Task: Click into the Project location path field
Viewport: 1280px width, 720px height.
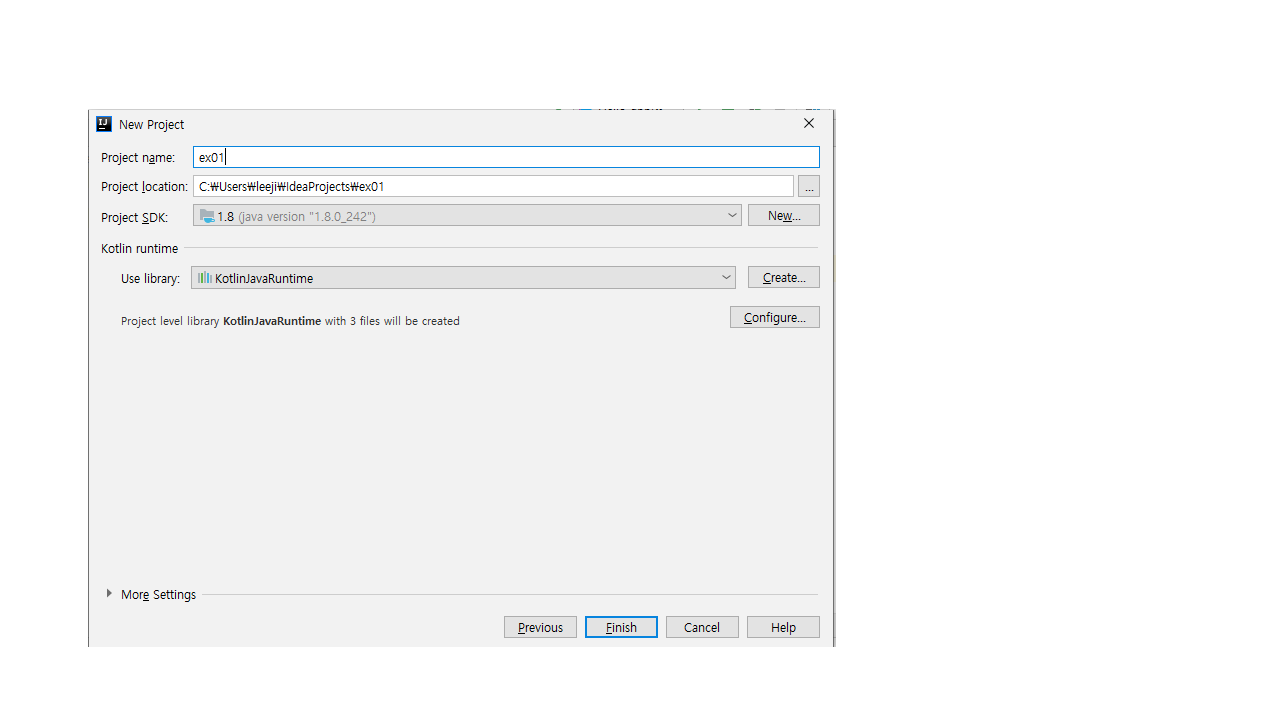Action: click(493, 187)
